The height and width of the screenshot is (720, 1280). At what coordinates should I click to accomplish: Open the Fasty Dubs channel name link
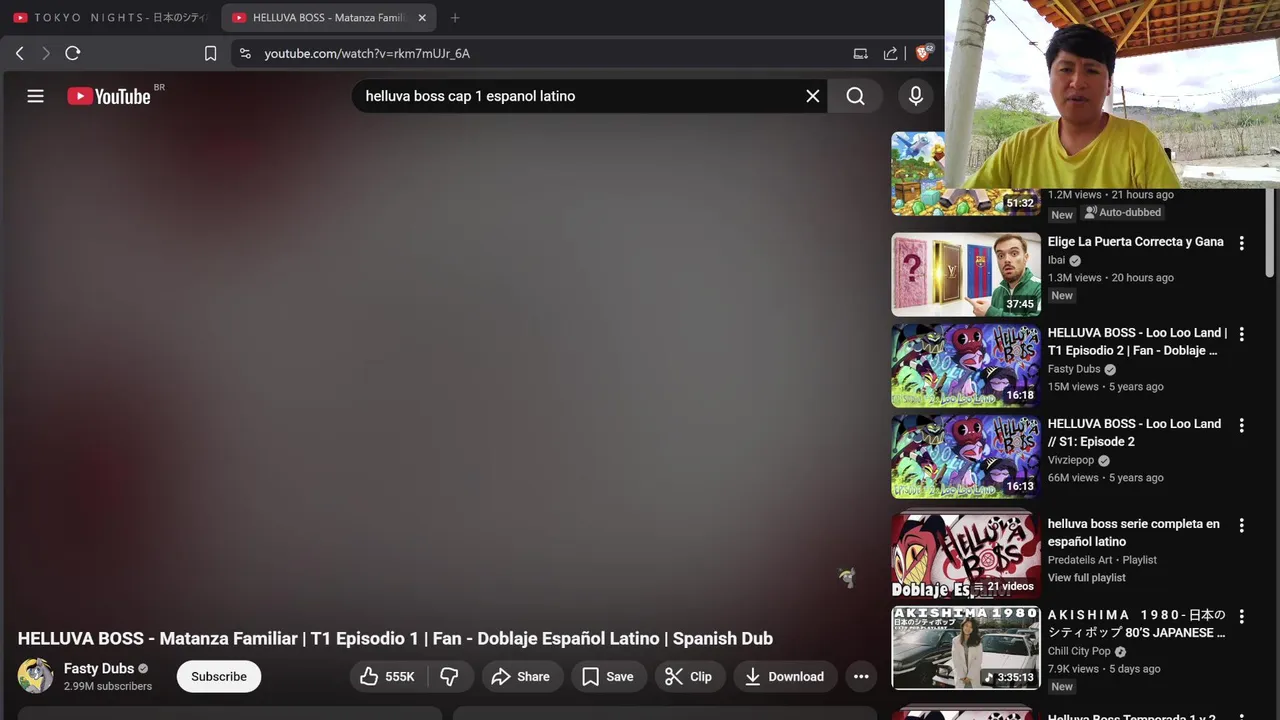point(99,668)
